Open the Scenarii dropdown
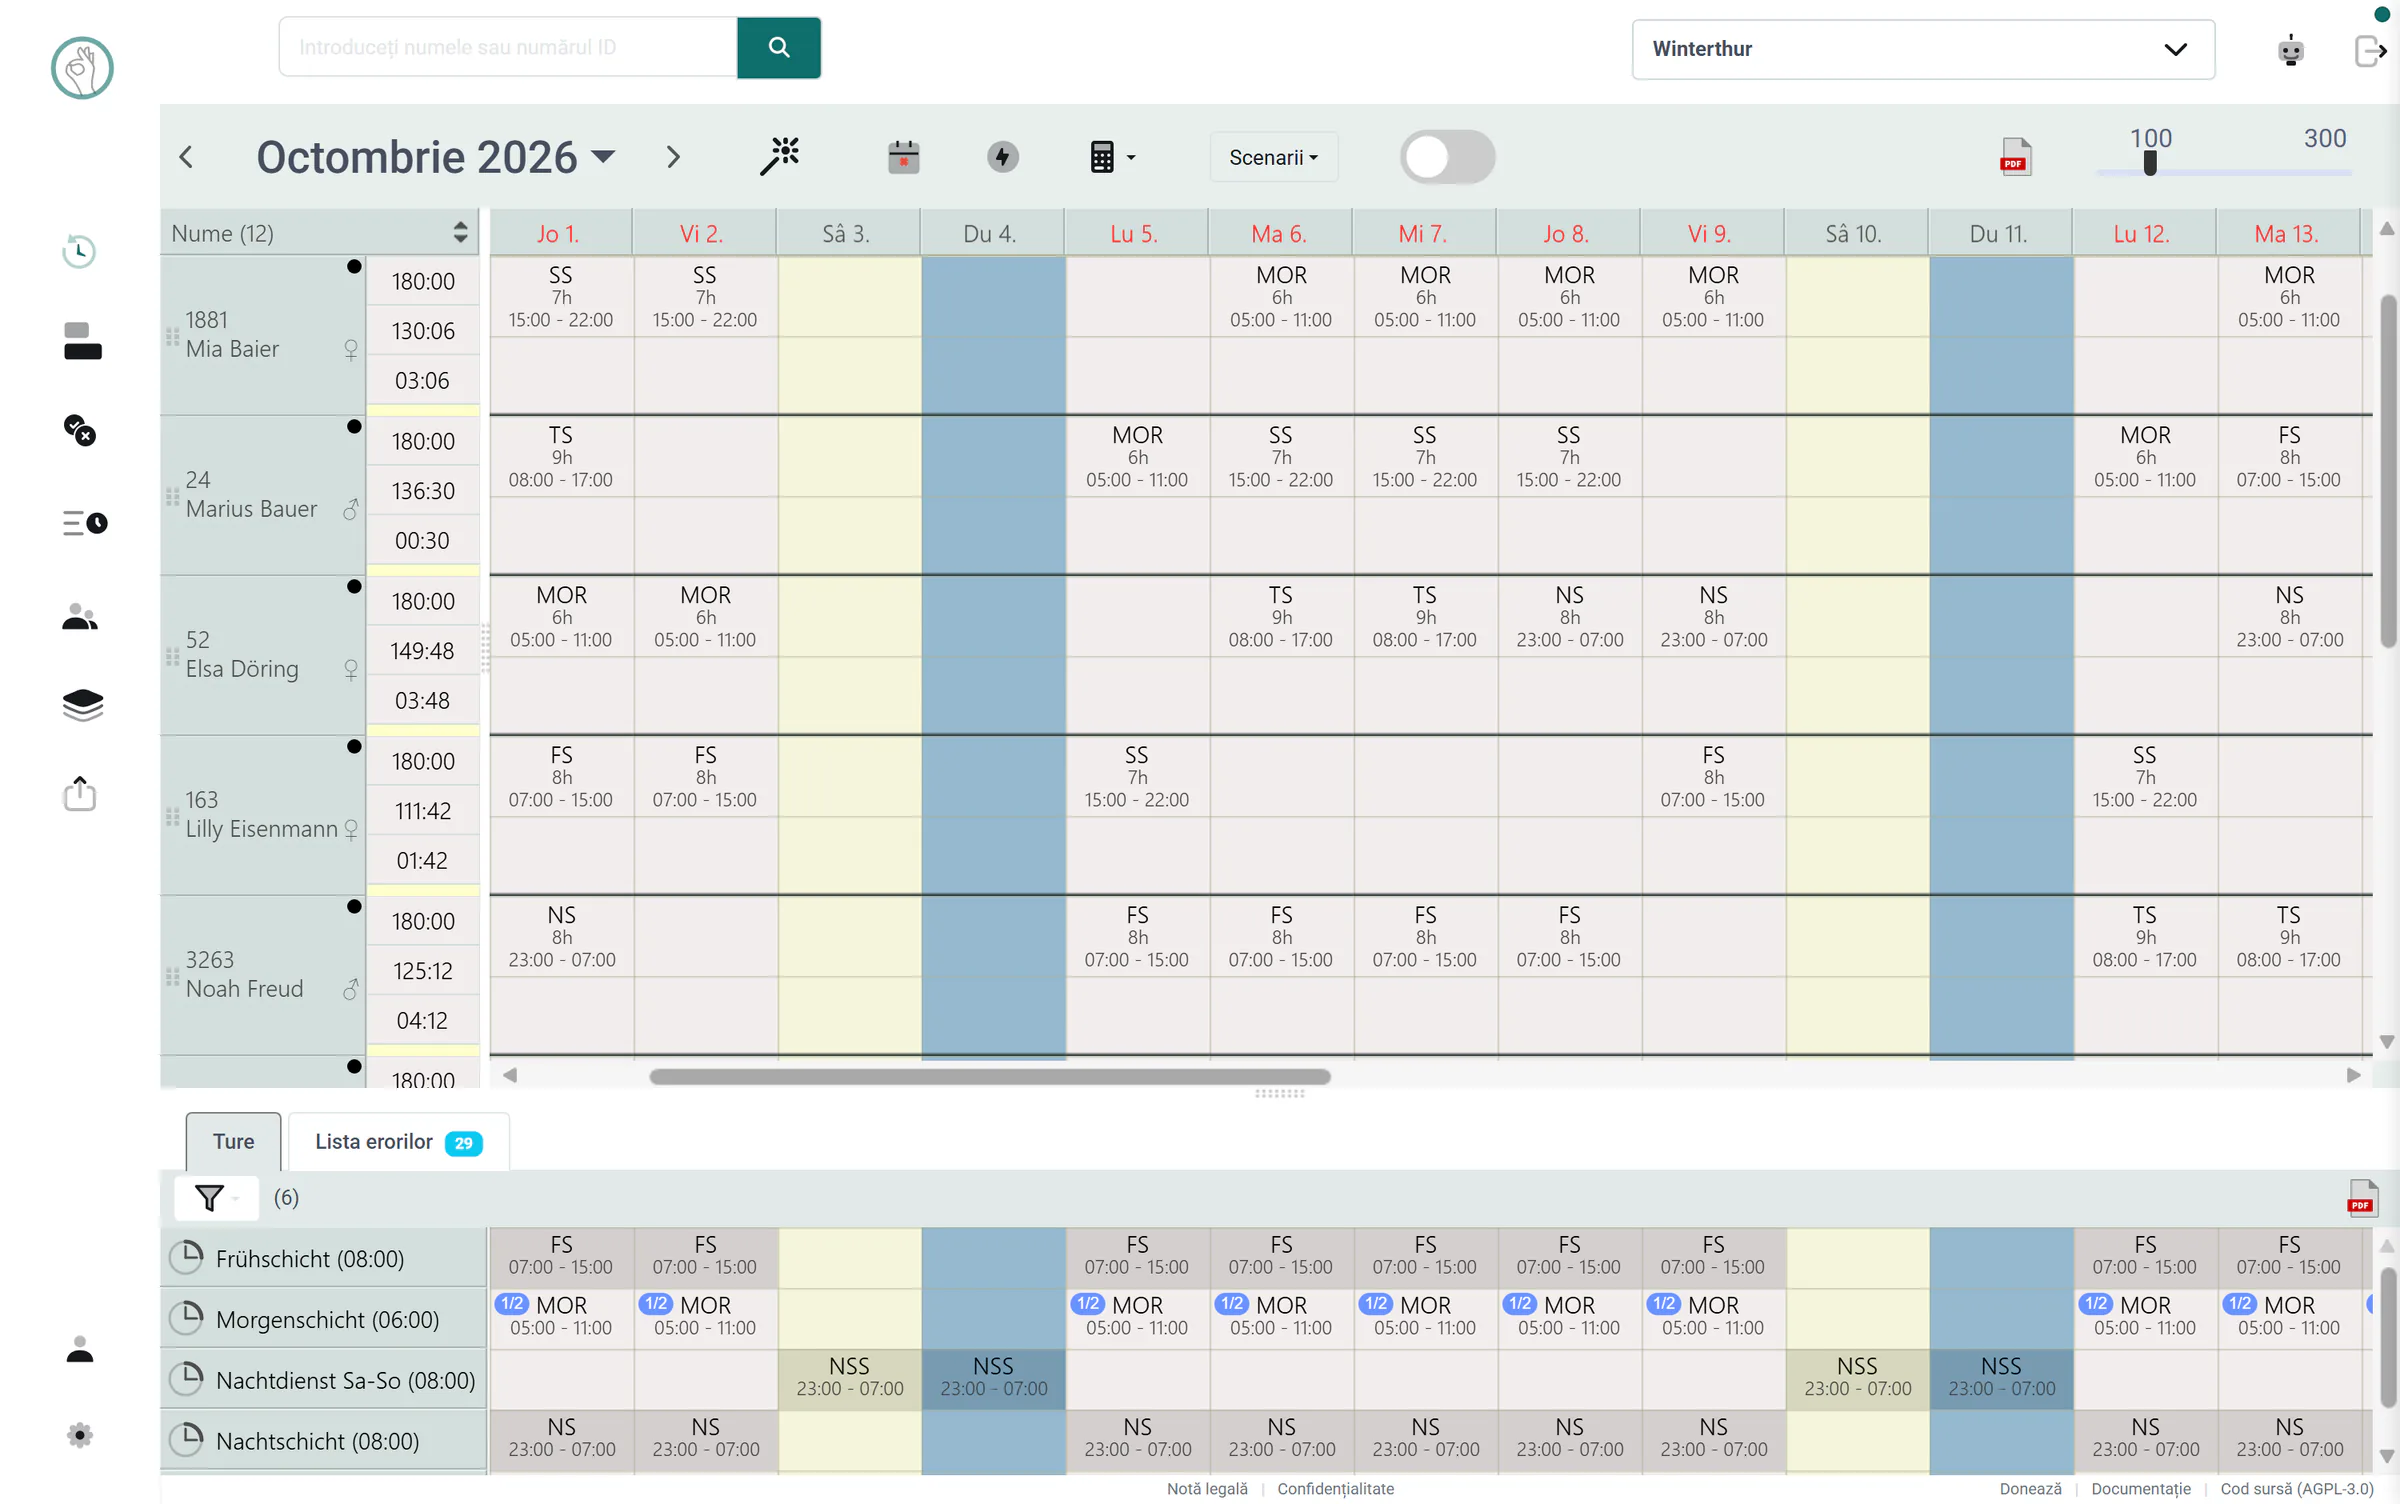This screenshot has width=2400, height=1504. 1273,157
